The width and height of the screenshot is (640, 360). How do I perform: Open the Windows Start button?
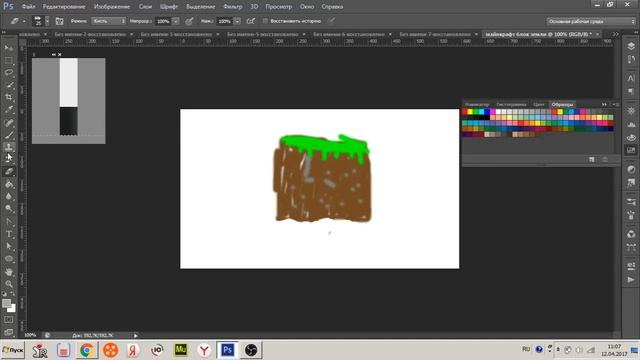[13, 350]
